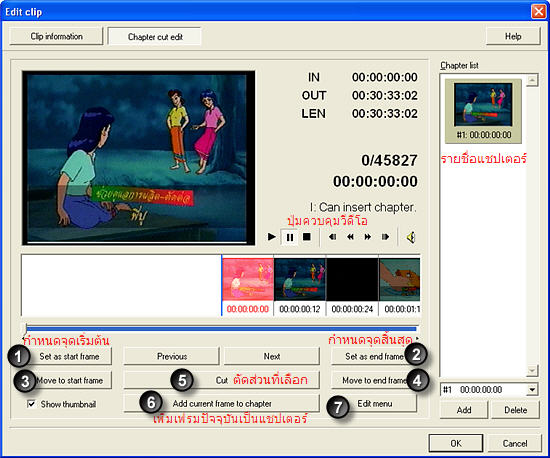This screenshot has width=550, height=458.
Task: Click Set as start frame button
Action: click(69, 356)
